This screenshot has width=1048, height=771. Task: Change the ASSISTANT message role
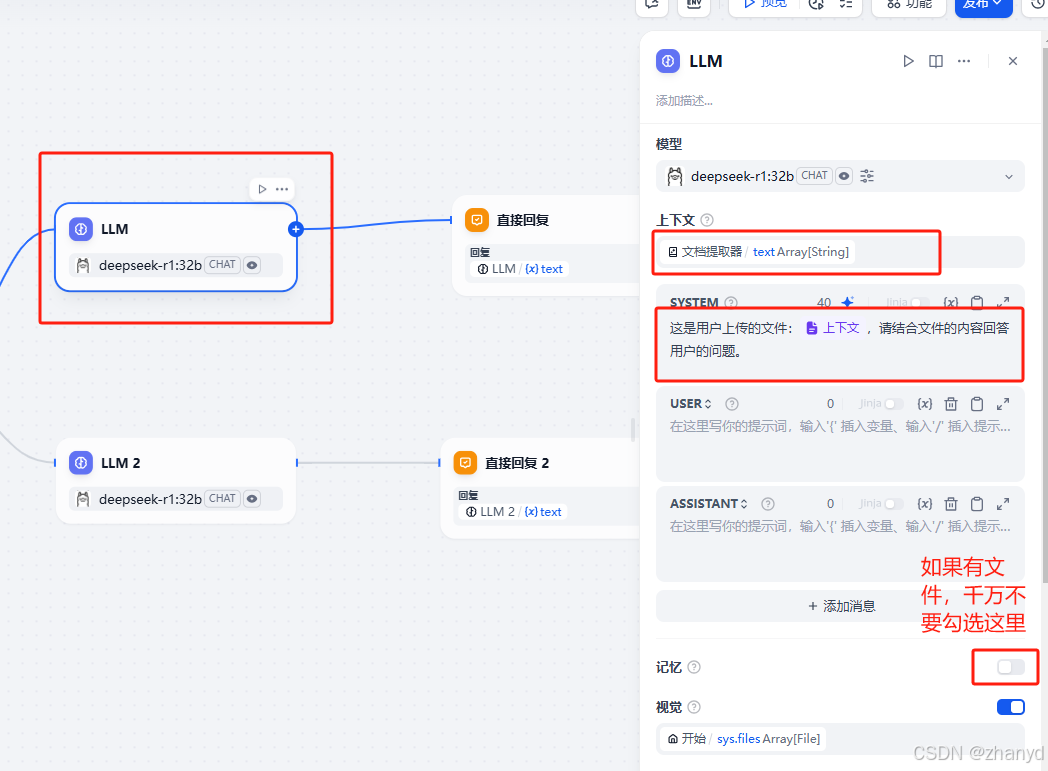point(708,504)
